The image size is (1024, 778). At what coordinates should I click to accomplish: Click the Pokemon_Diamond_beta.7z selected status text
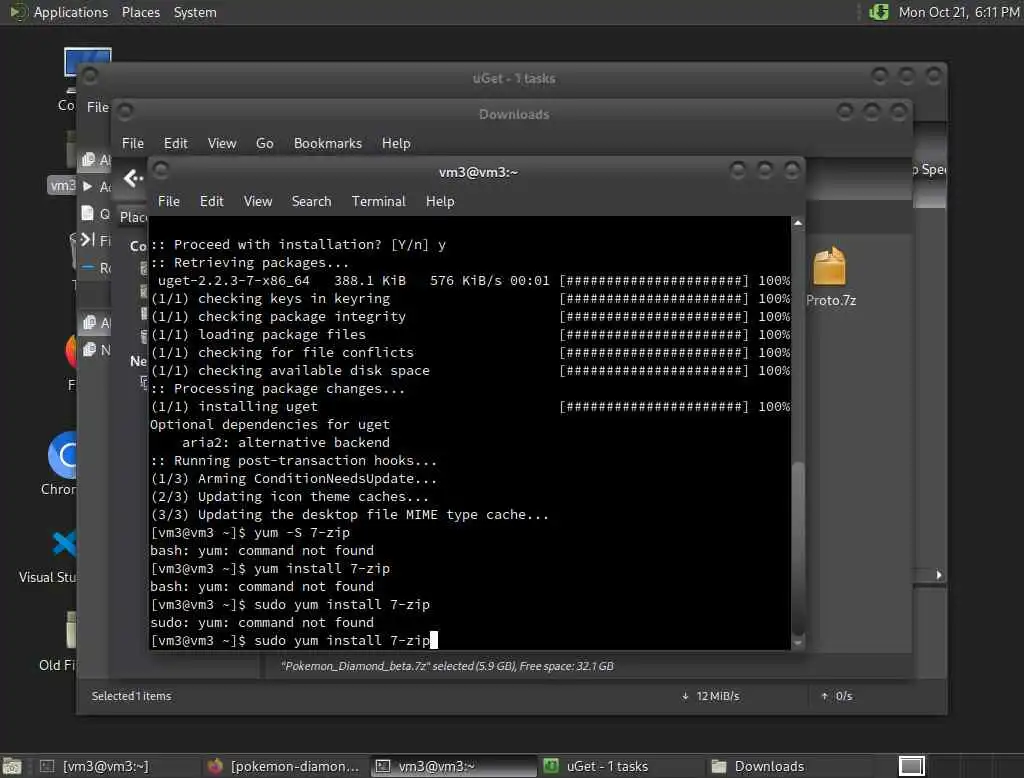tap(447, 666)
